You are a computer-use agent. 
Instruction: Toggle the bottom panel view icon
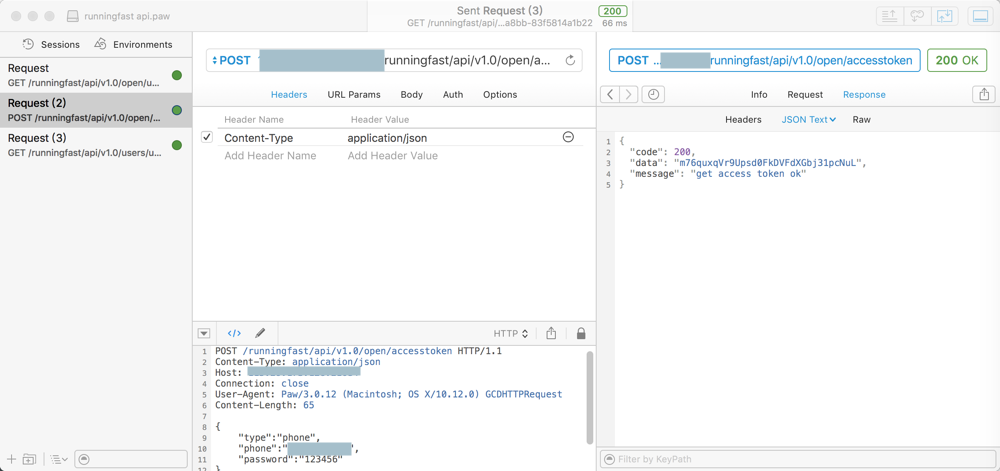click(981, 17)
